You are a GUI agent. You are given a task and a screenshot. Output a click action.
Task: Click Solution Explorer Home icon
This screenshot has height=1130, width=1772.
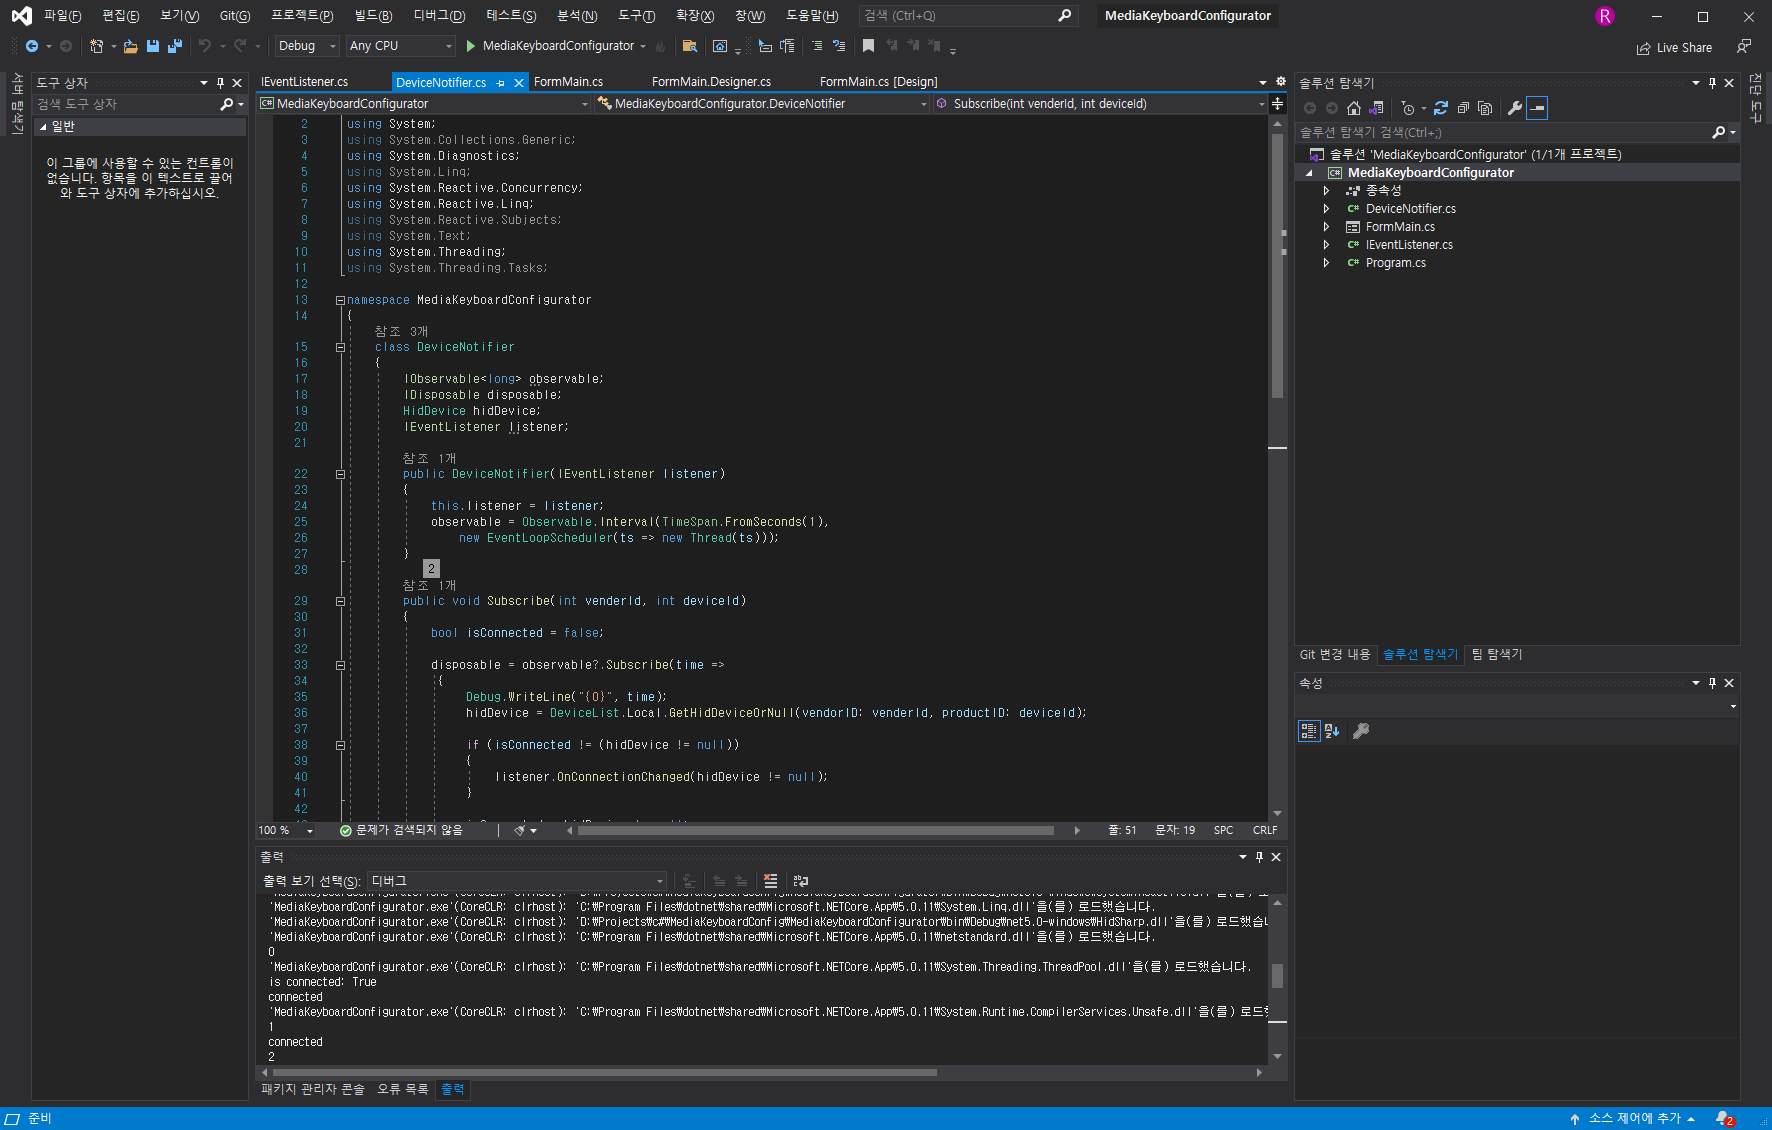(1354, 108)
